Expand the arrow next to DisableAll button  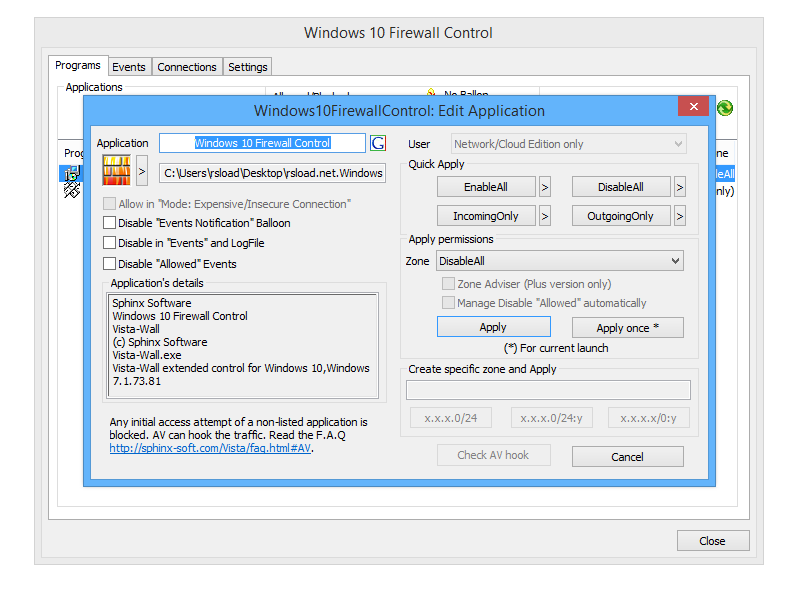point(680,187)
